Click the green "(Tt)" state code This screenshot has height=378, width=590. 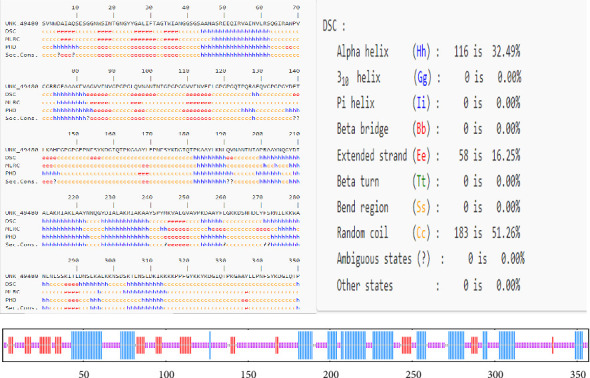click(421, 181)
